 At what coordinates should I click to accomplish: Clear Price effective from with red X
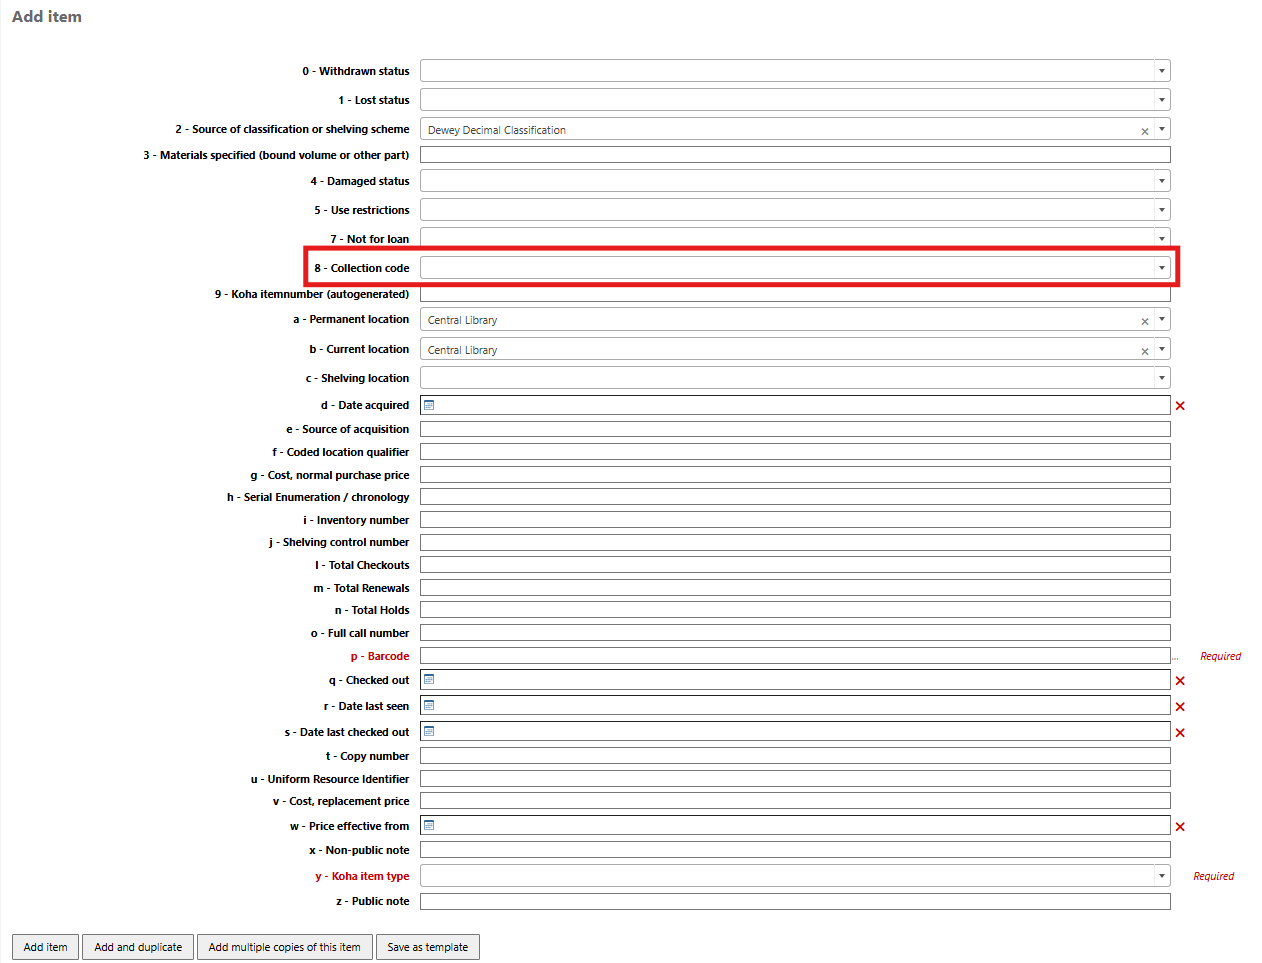tap(1180, 827)
